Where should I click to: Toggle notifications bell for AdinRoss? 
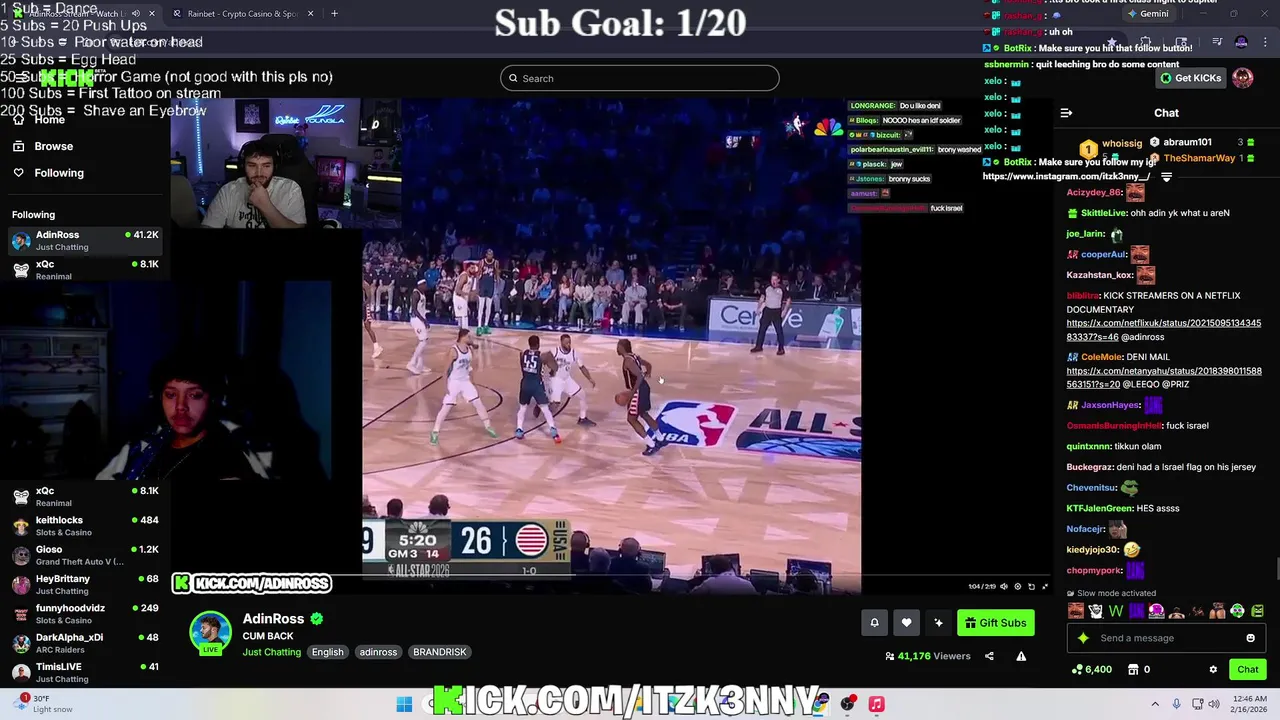pyautogui.click(x=874, y=623)
